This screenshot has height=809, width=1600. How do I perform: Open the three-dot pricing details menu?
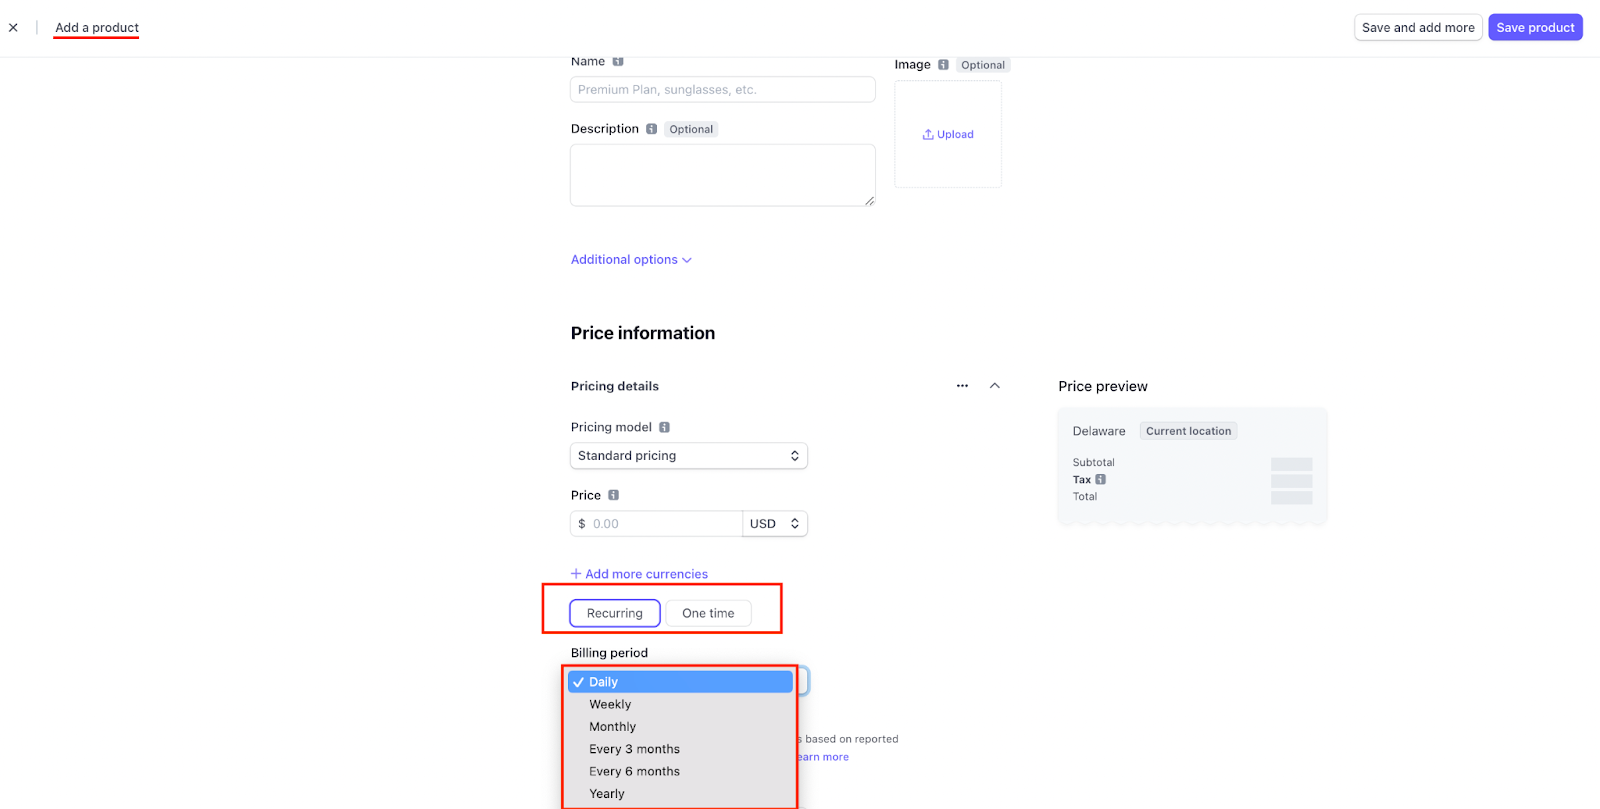click(x=962, y=386)
